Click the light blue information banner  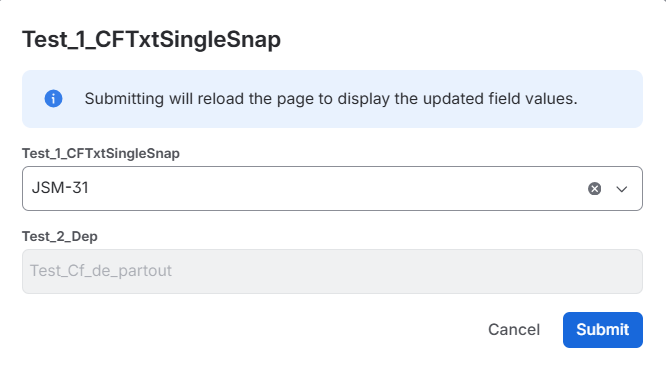pos(332,99)
